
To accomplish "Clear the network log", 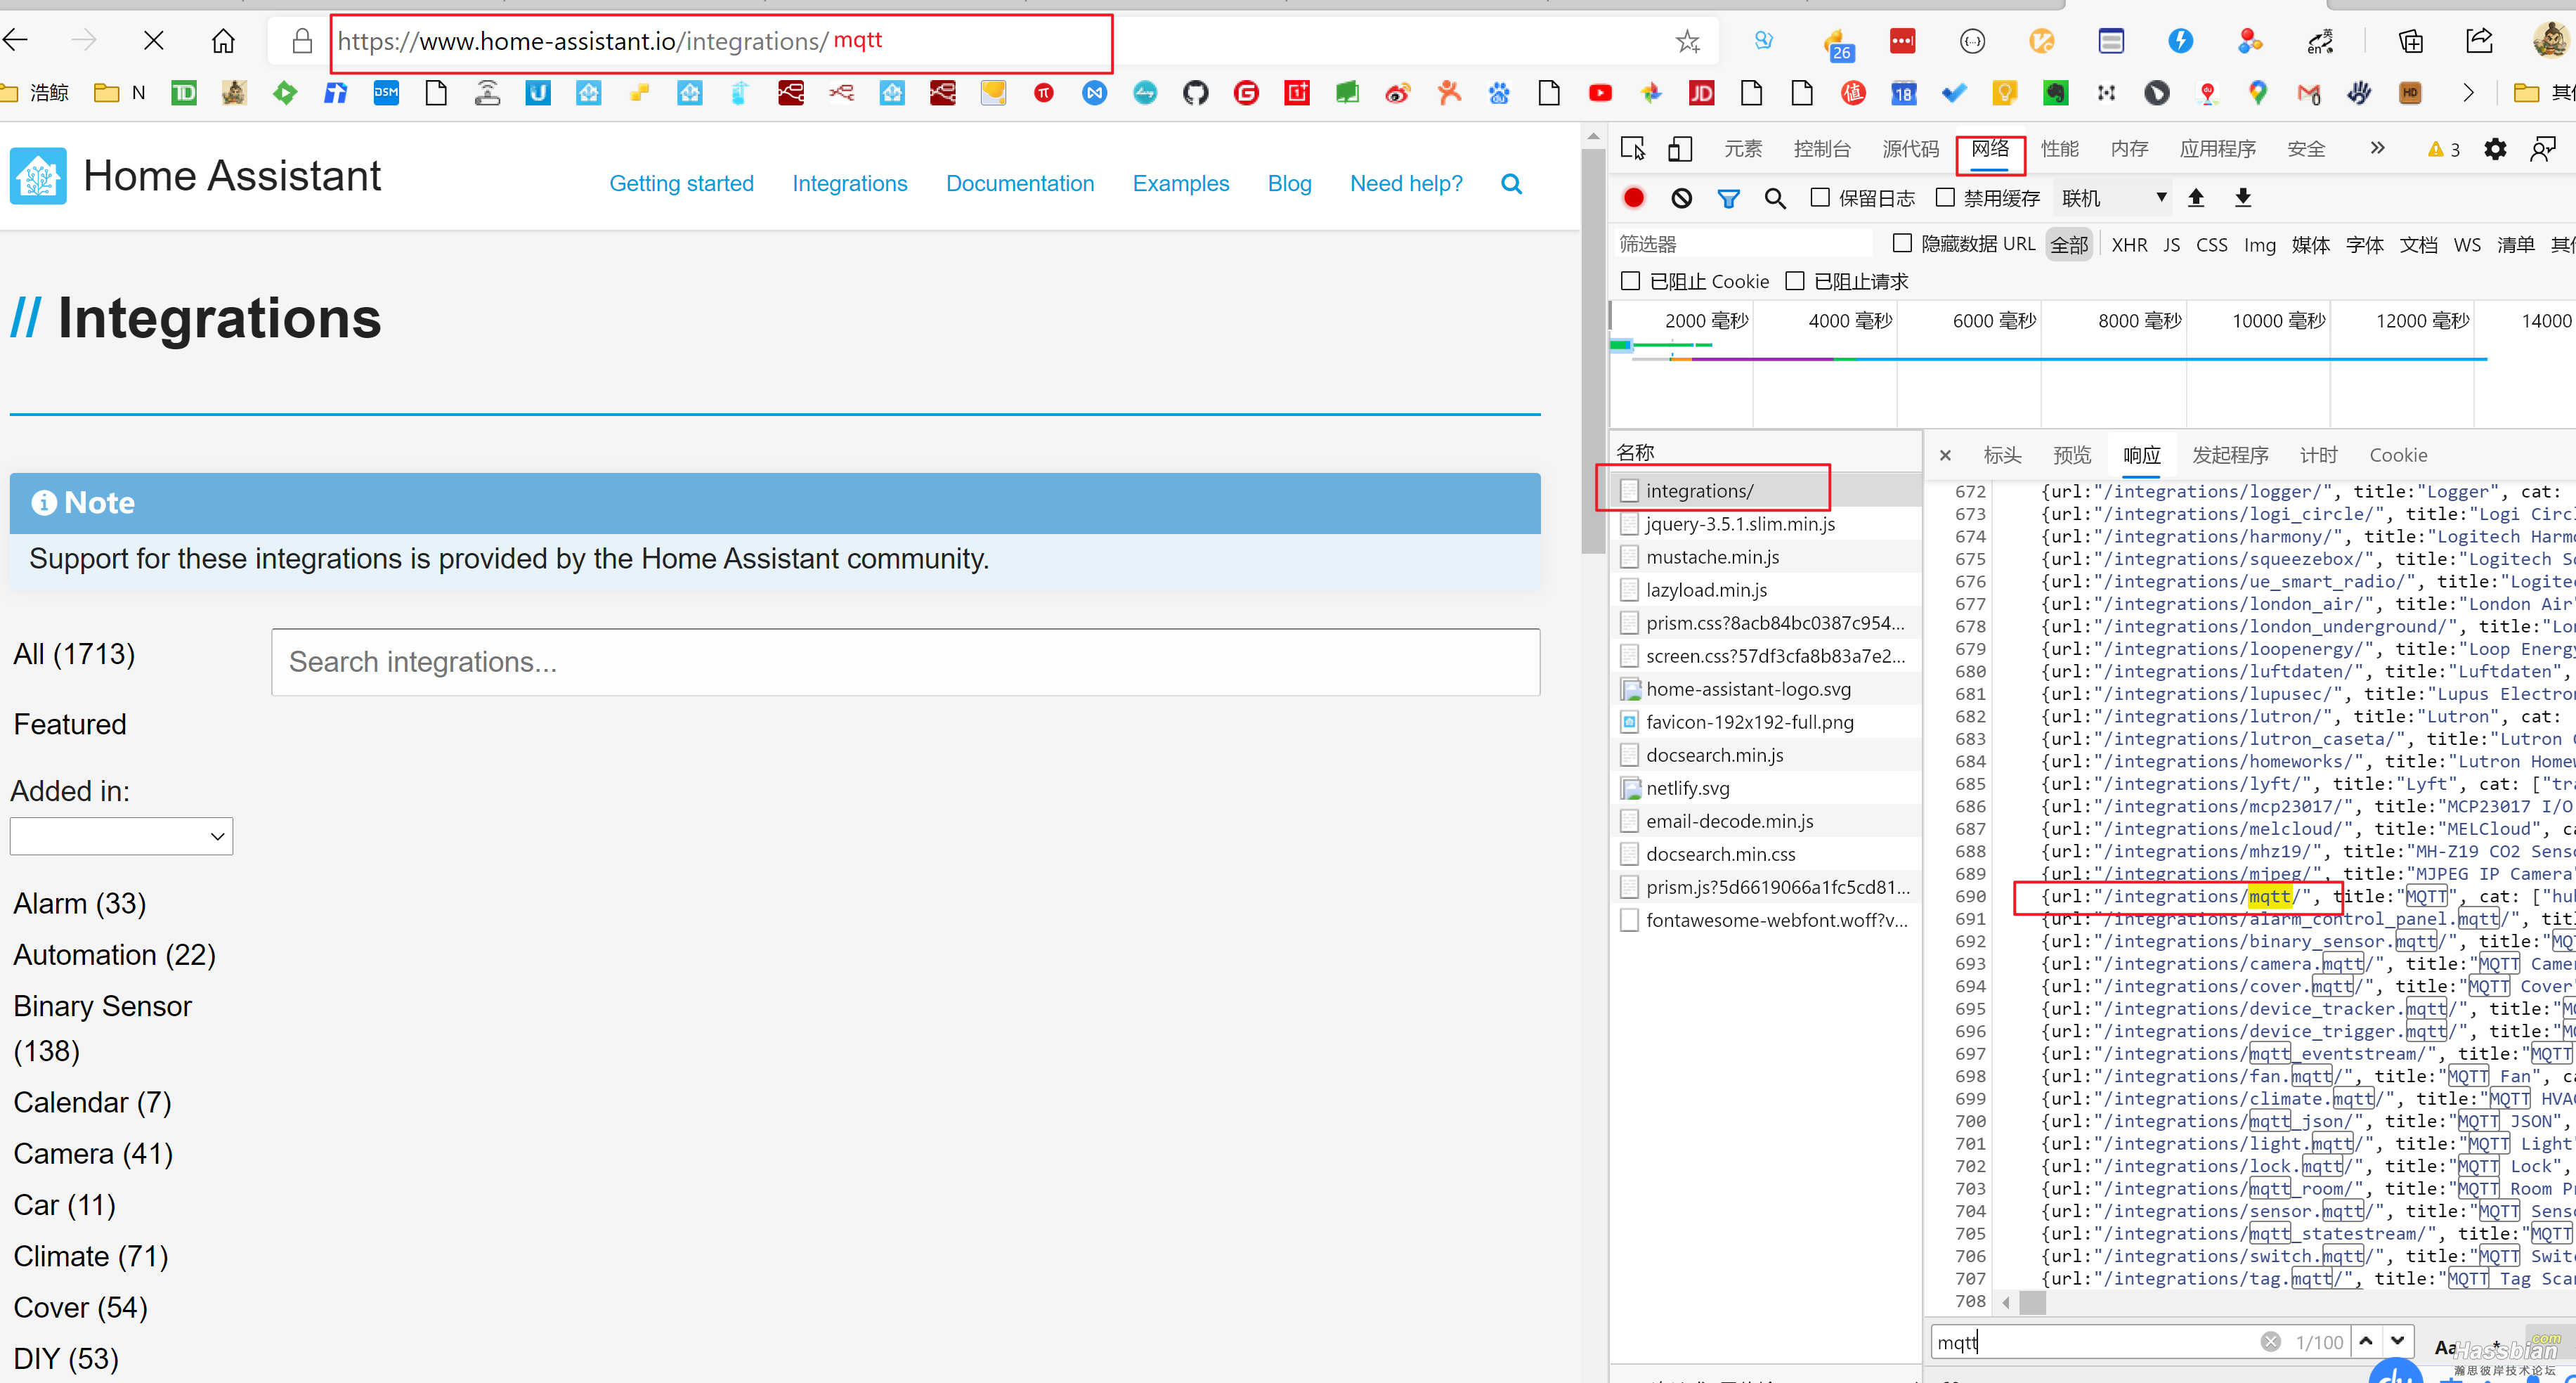I will tap(1681, 198).
